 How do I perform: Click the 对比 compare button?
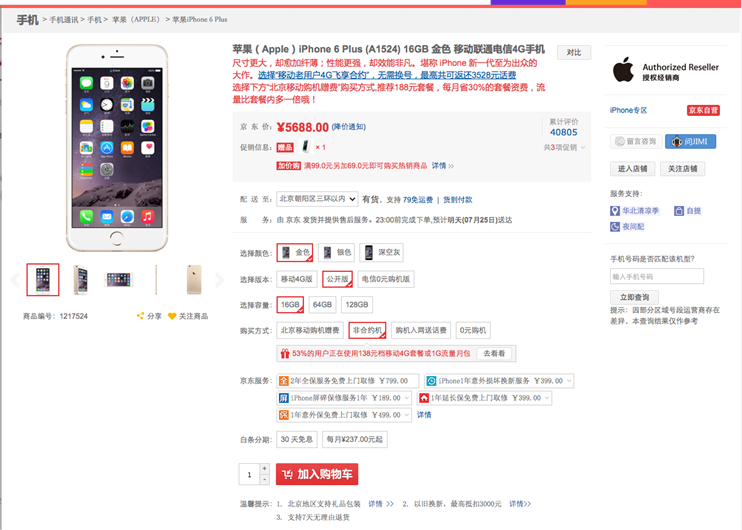(x=574, y=53)
